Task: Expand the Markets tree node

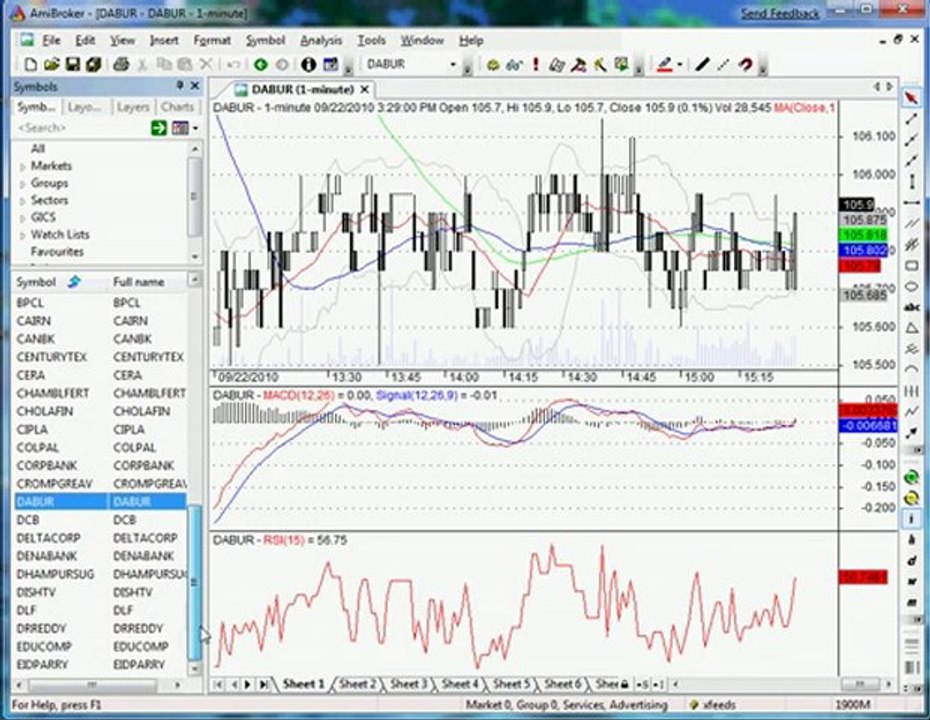Action: tap(23, 167)
